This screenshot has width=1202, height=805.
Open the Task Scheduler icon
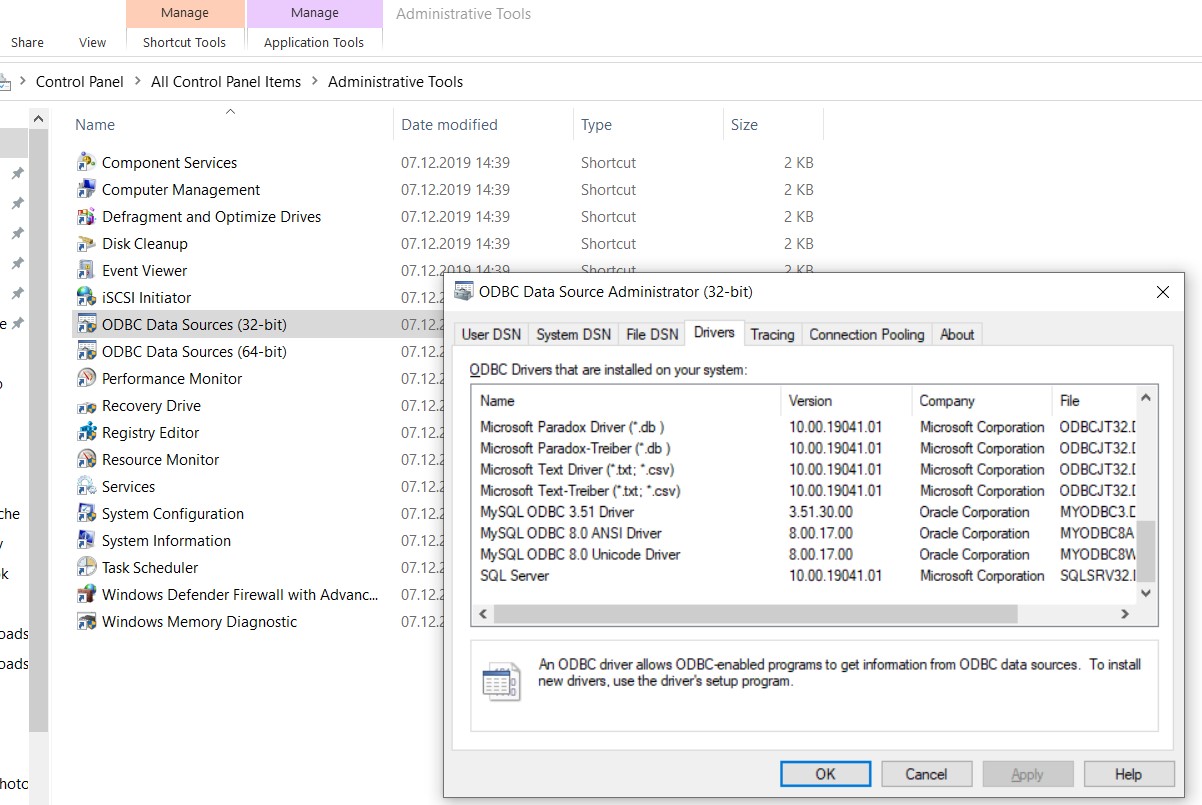[x=87, y=567]
